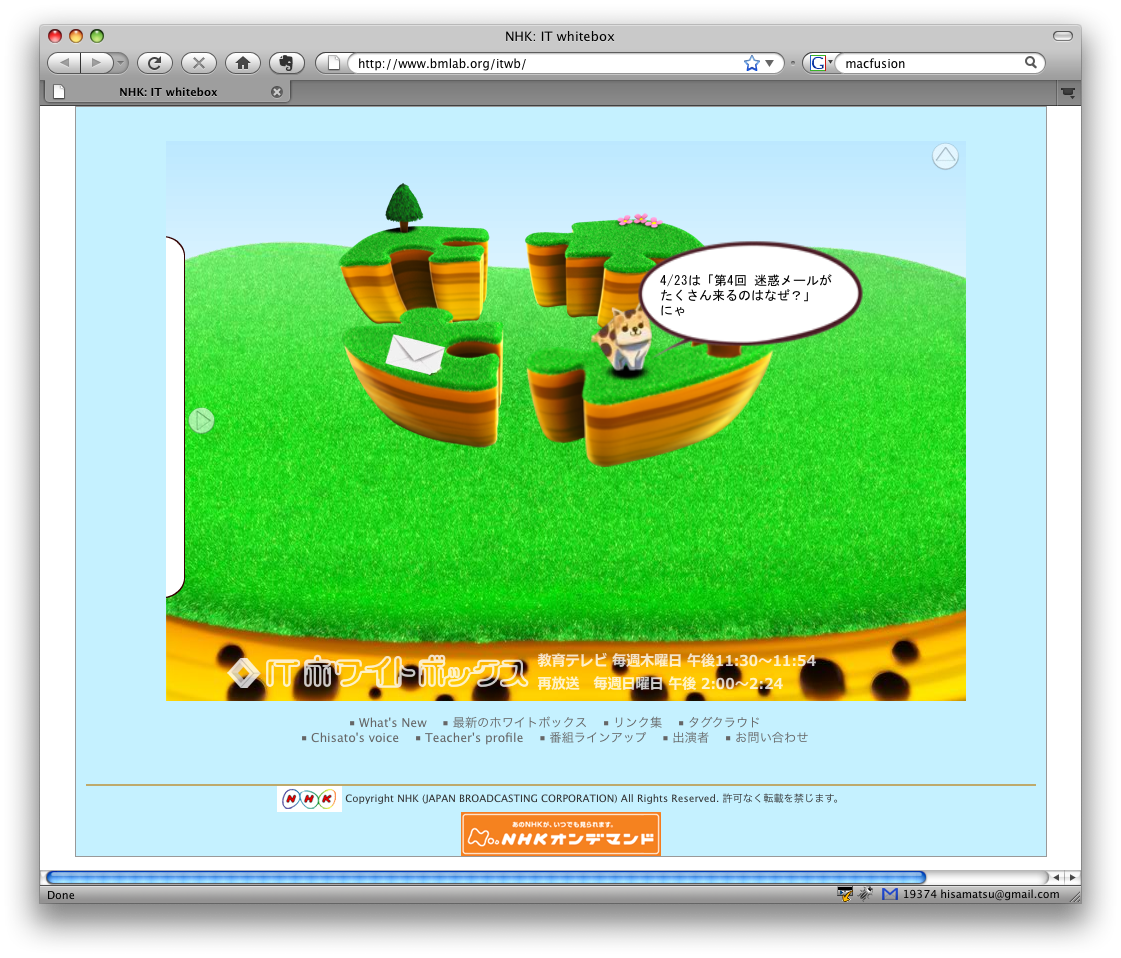This screenshot has height=958, width=1121.
Task: Click the NHK logo near the copyright notice
Action: (308, 798)
